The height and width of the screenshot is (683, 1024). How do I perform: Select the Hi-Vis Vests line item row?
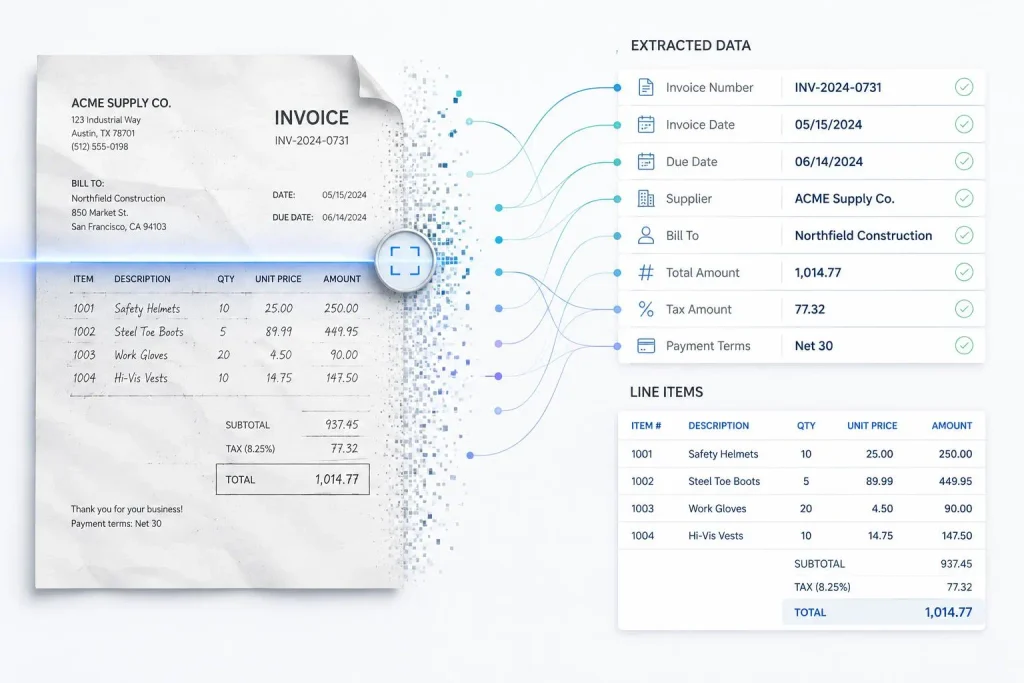(801, 535)
